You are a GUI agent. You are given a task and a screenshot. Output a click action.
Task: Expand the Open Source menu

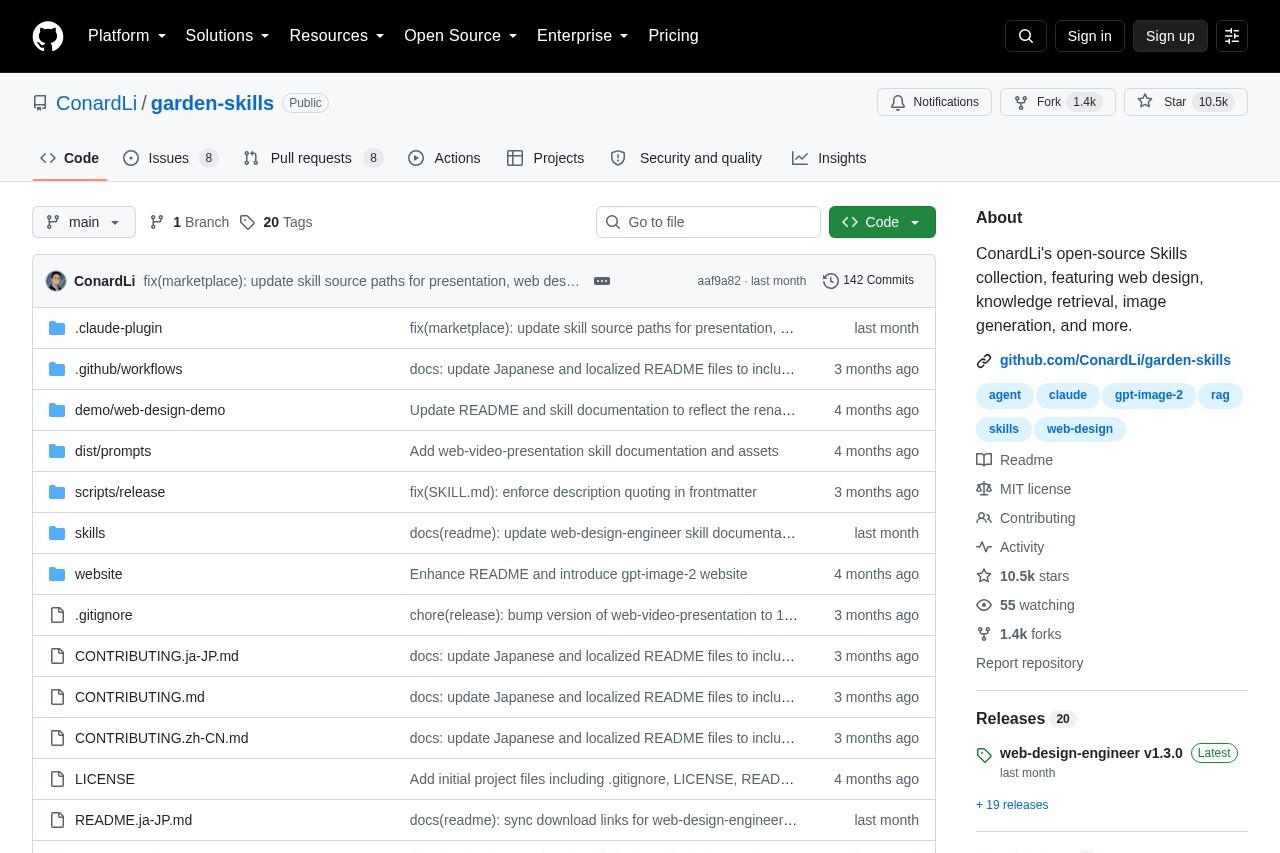[461, 36]
